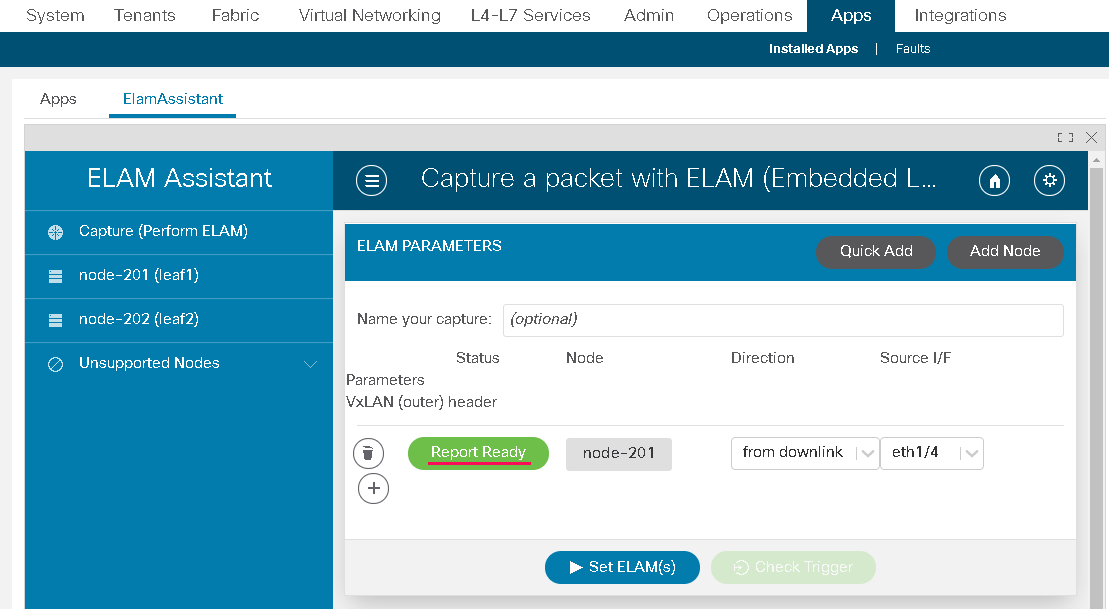Image resolution: width=1109 pixels, height=609 pixels.
Task: Open the eth1/4 source interface dropdown
Action: coord(931,453)
